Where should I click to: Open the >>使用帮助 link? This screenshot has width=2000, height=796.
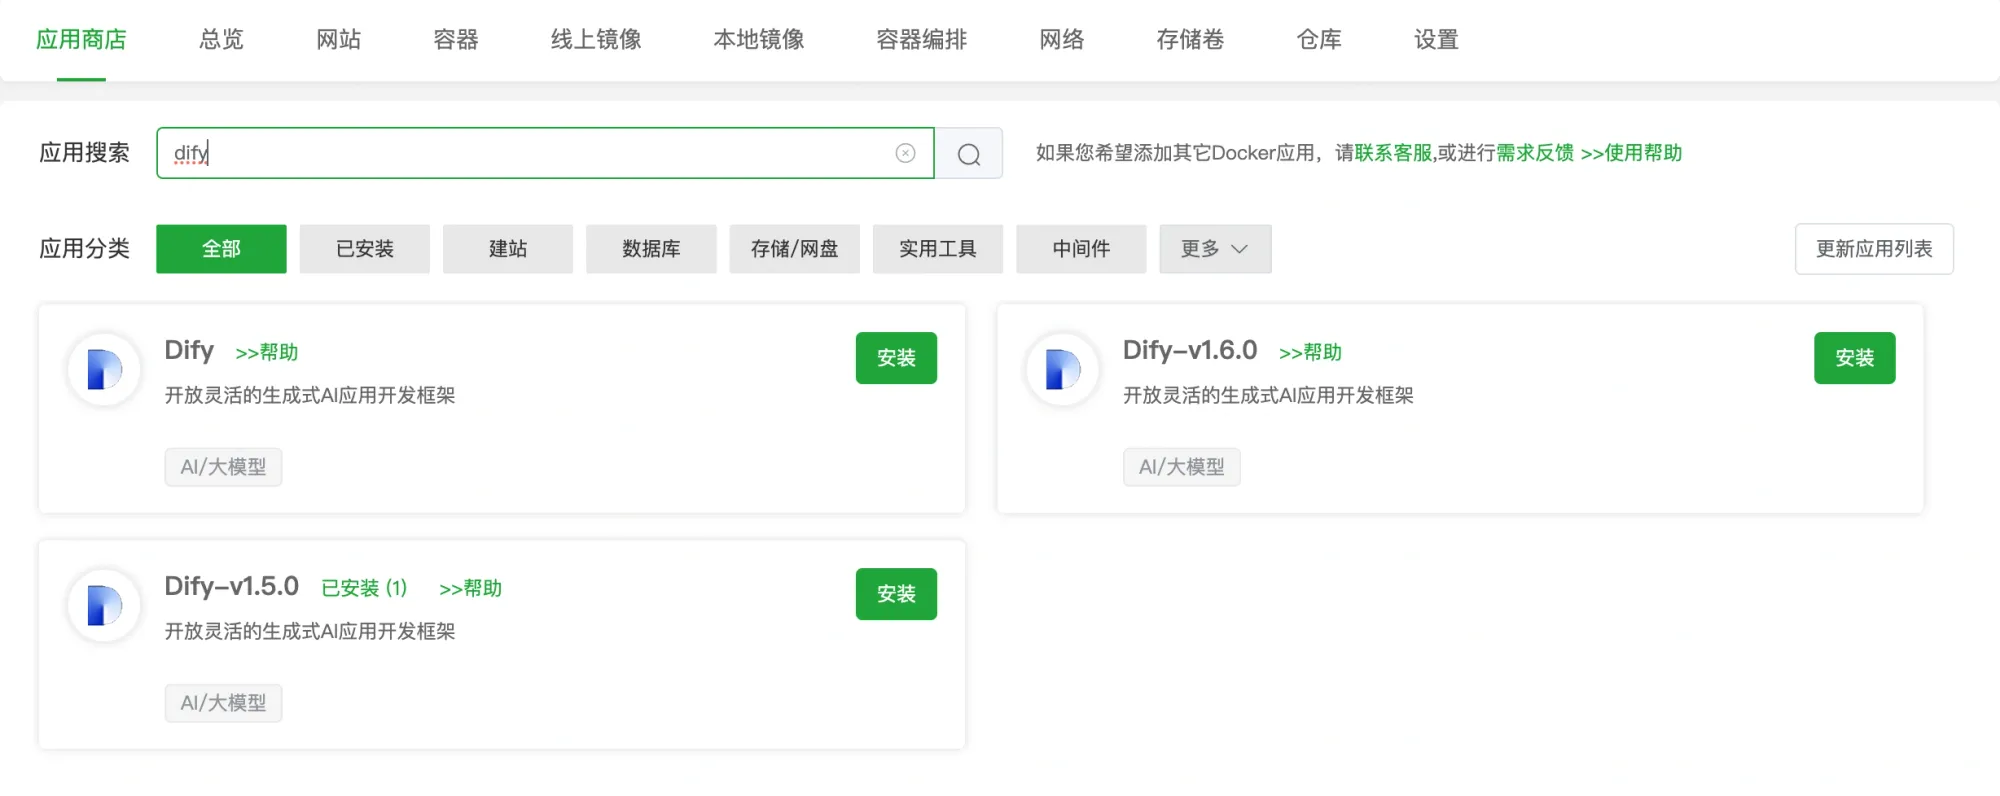(x=1632, y=153)
